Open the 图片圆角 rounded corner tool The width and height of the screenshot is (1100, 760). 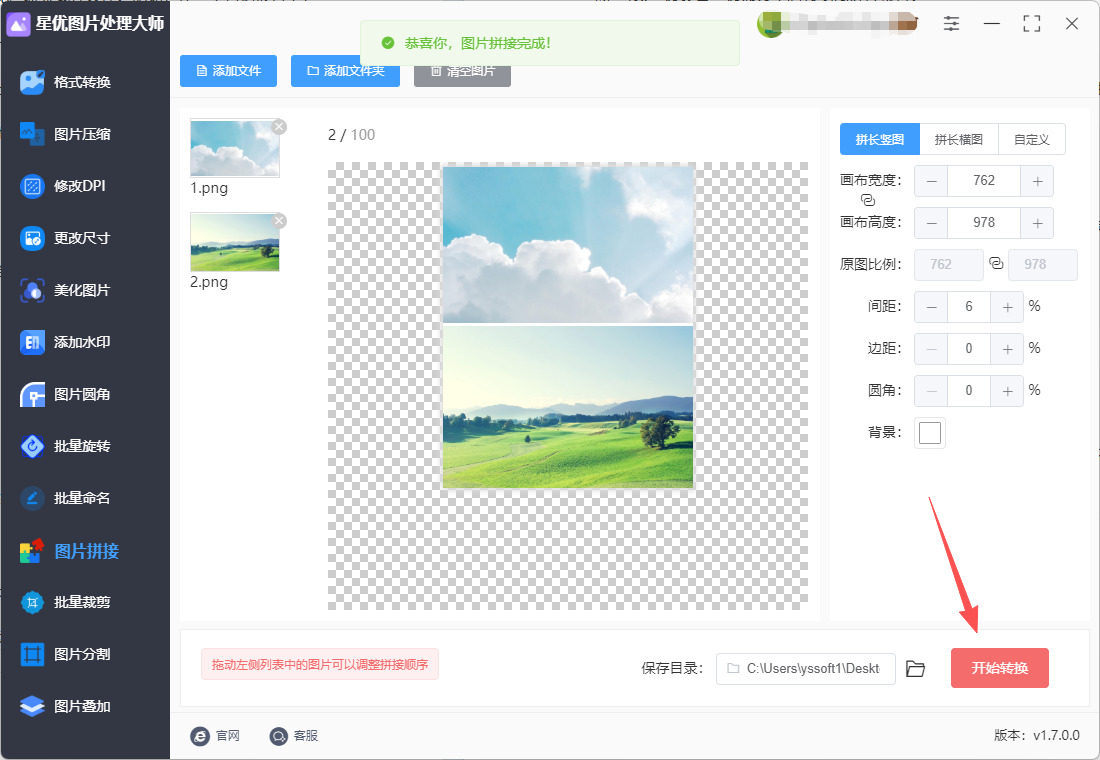67,394
